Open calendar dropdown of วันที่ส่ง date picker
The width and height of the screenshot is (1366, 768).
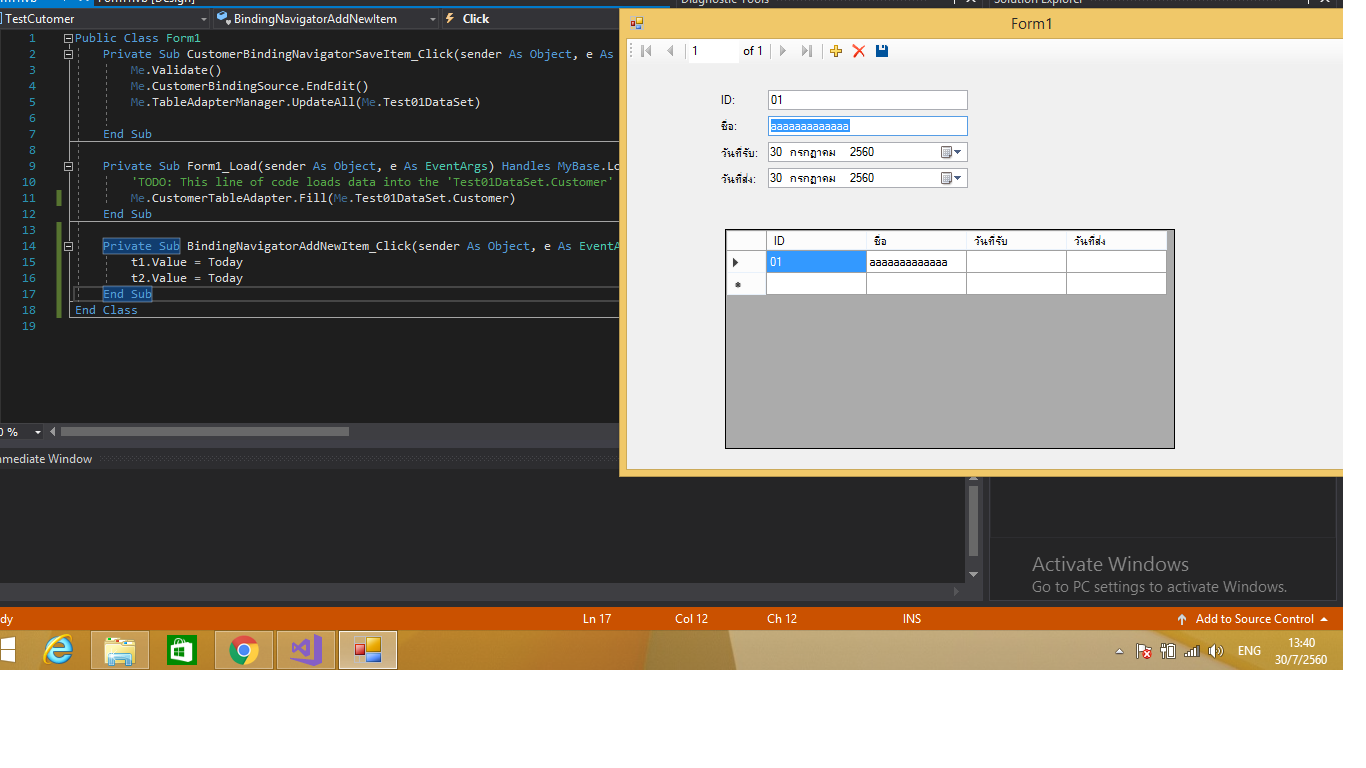951,178
